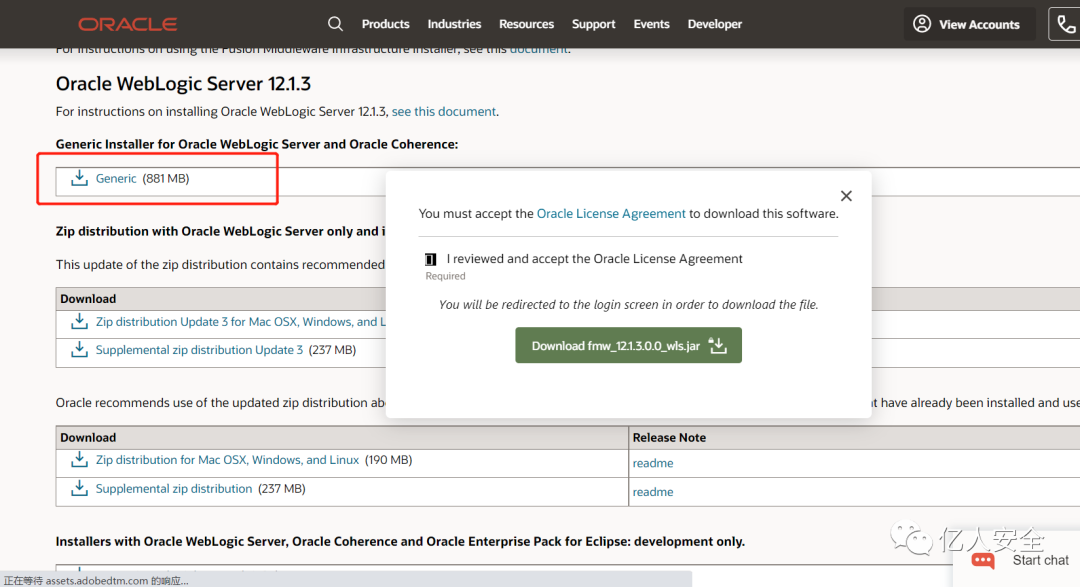Open readme for Zip distribution 190 MB
The height and width of the screenshot is (587, 1080).
[653, 463]
